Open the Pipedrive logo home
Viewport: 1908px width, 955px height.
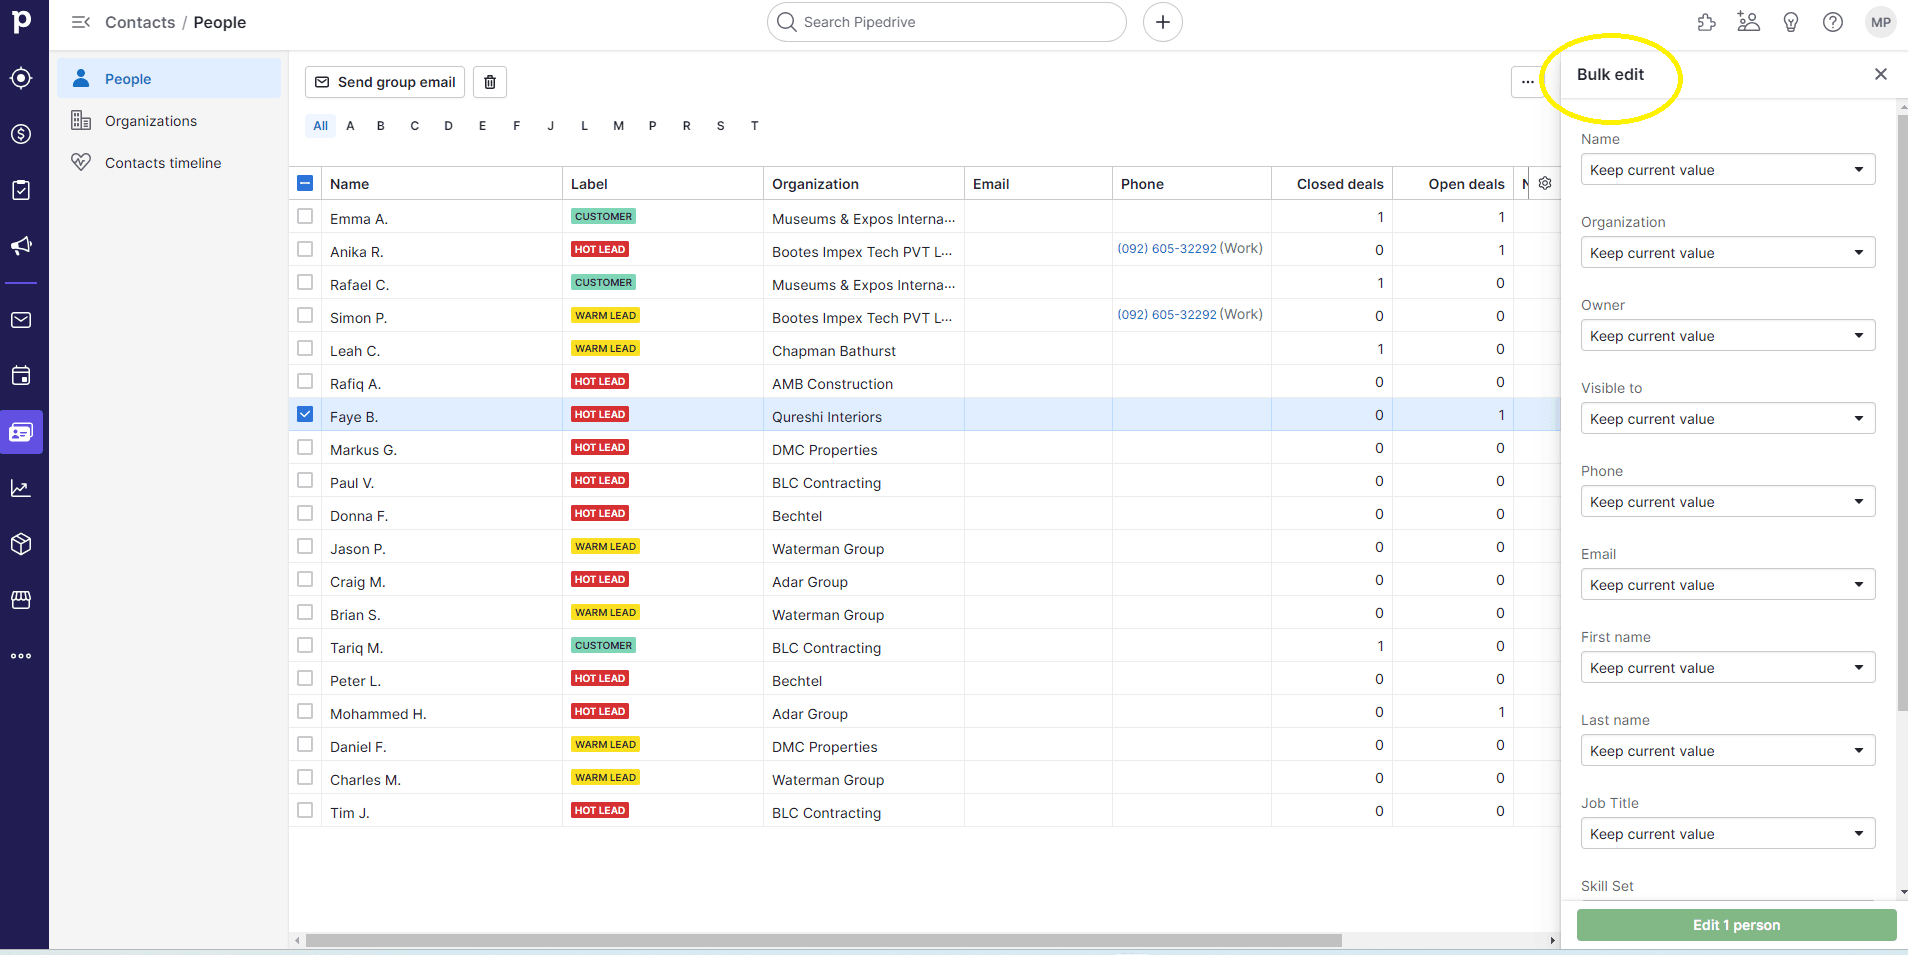(x=22, y=21)
